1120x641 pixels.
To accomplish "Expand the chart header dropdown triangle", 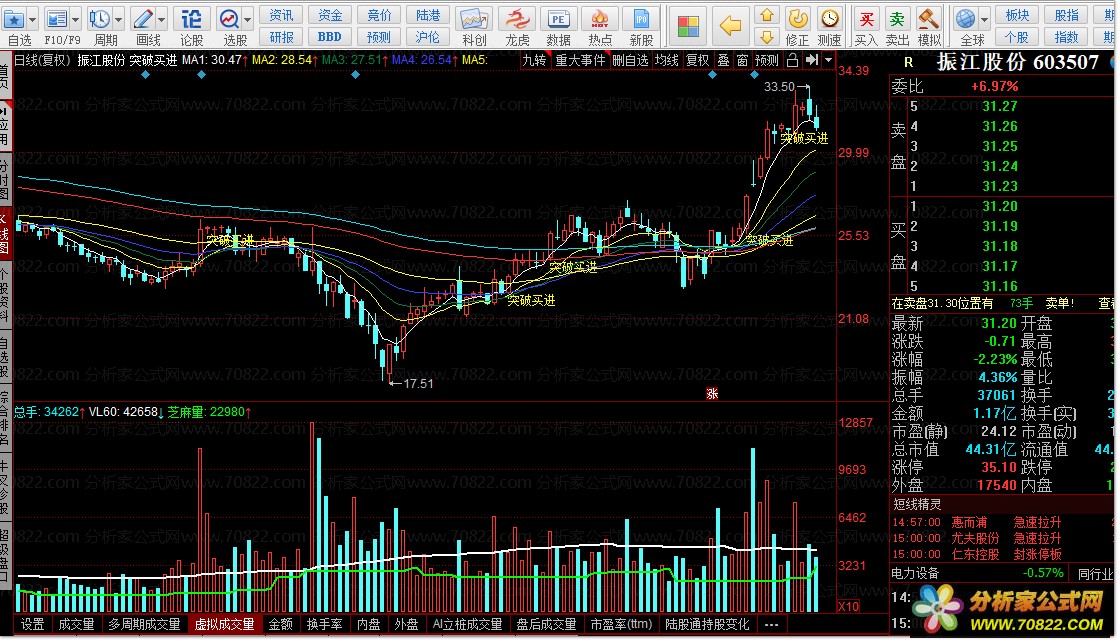I will click(829, 61).
